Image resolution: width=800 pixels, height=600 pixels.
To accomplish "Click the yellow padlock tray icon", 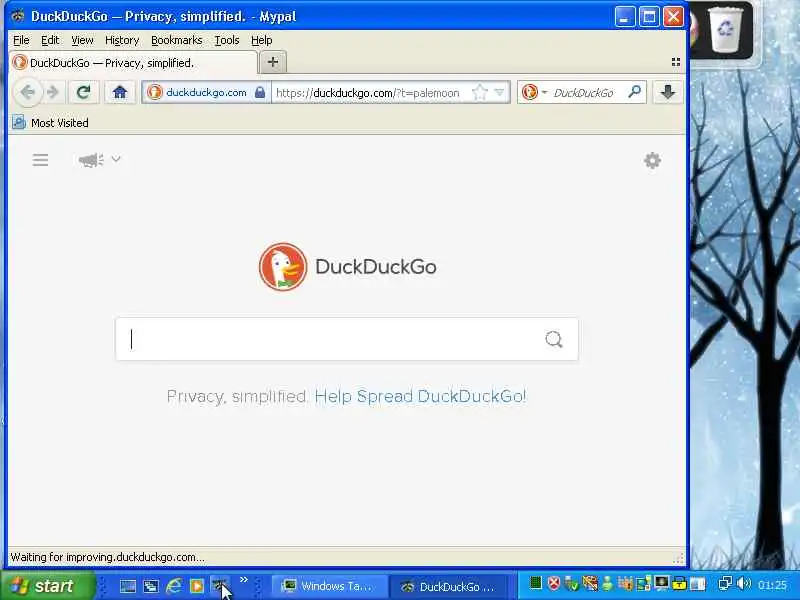I will pos(679,583).
